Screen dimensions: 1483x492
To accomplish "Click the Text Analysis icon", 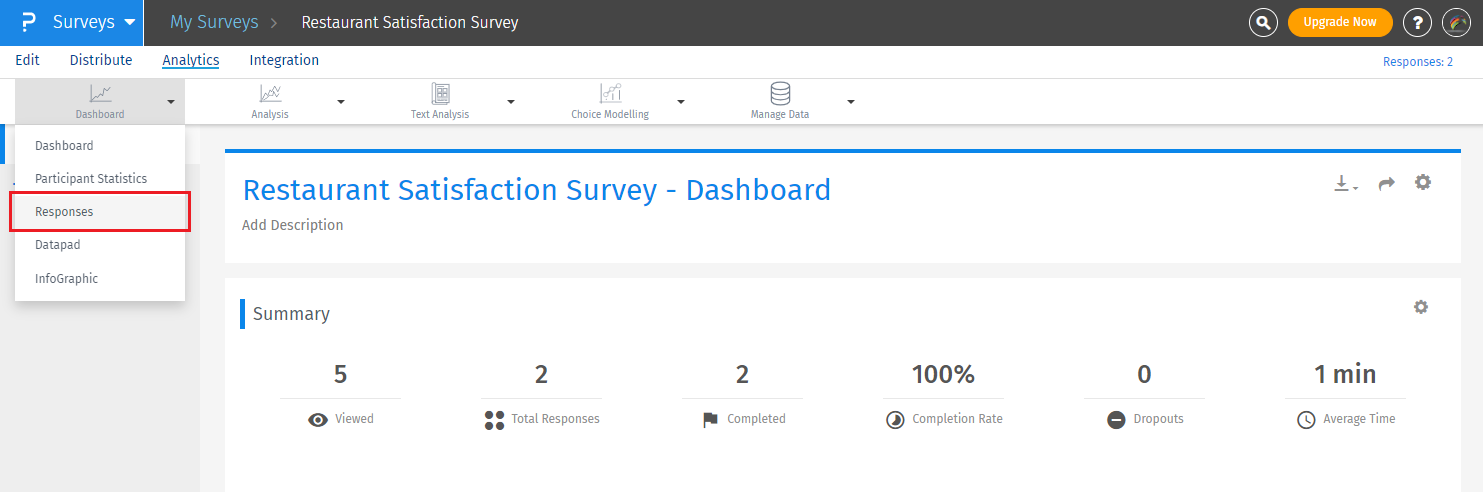I will [x=440, y=94].
